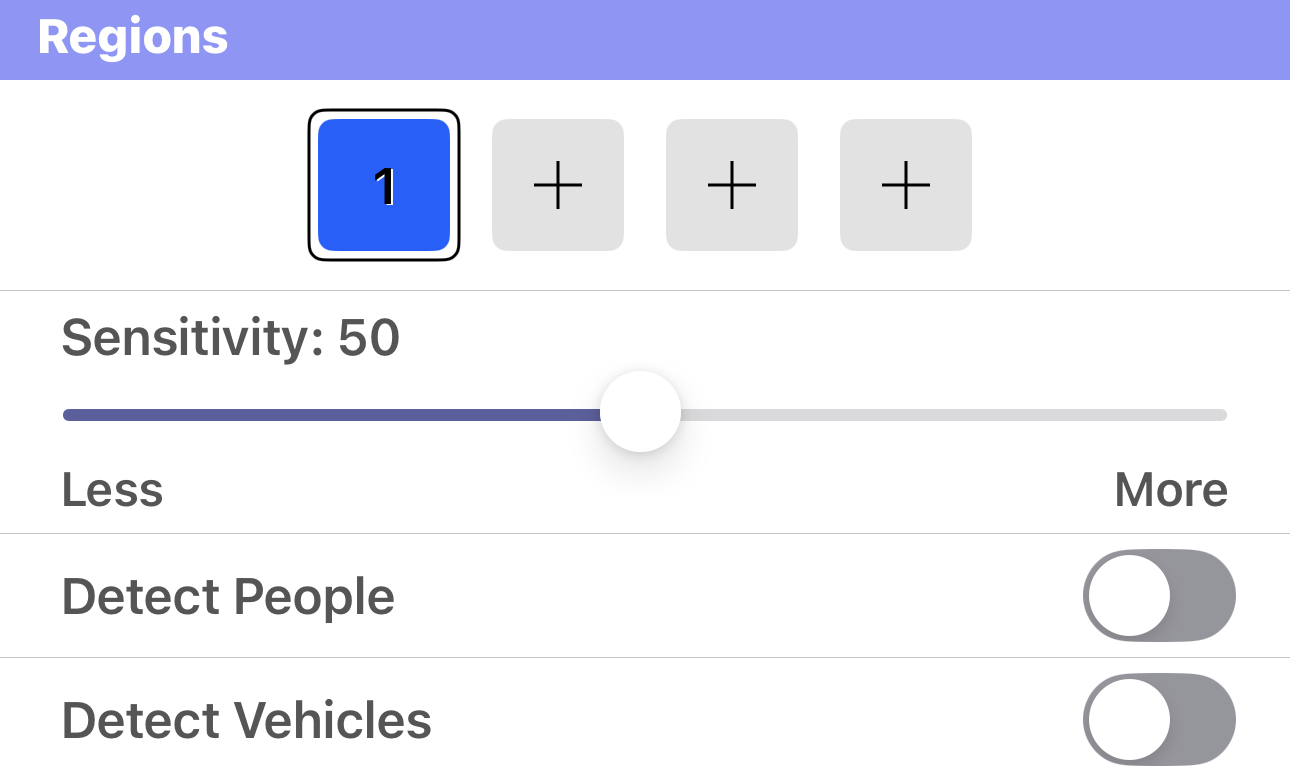Viewport: 1290px width, 774px height.
Task: Add a region using the third plus icon
Action: coord(731,185)
